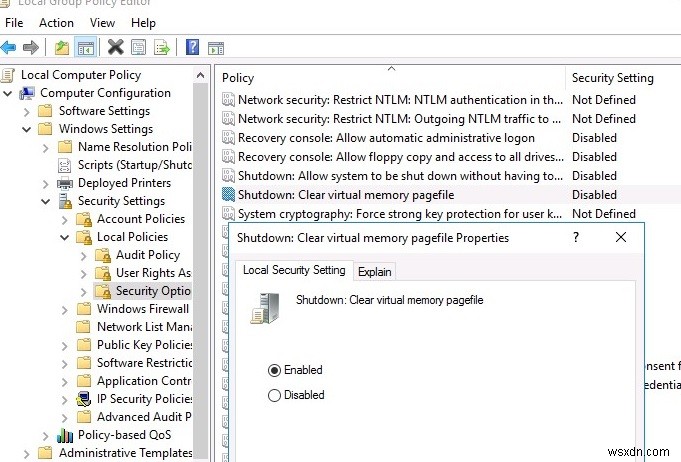Viewport: 681px width, 462px height.
Task: Click the Export List toolbar icon
Action: tap(162, 47)
